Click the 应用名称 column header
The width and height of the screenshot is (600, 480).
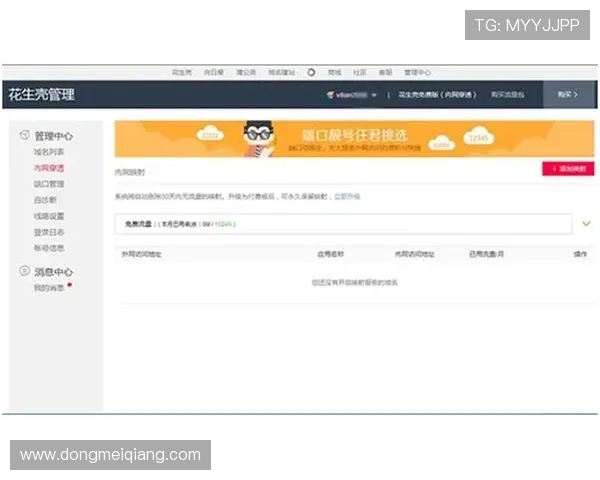tap(331, 254)
